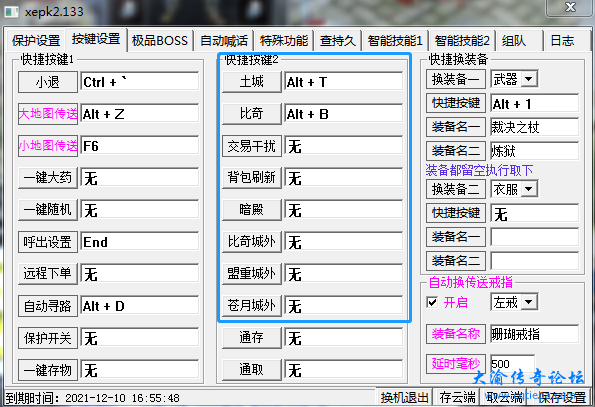Switch to the 组队 tab
Screen dimensions: 595x407
(x=514, y=41)
